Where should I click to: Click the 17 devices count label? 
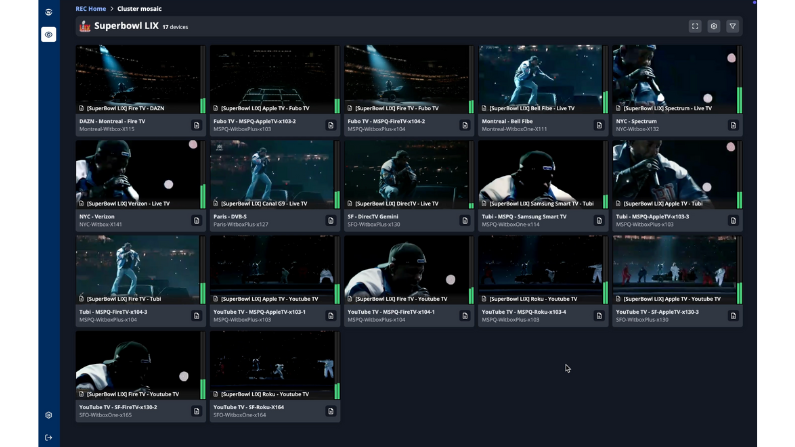pos(175,27)
